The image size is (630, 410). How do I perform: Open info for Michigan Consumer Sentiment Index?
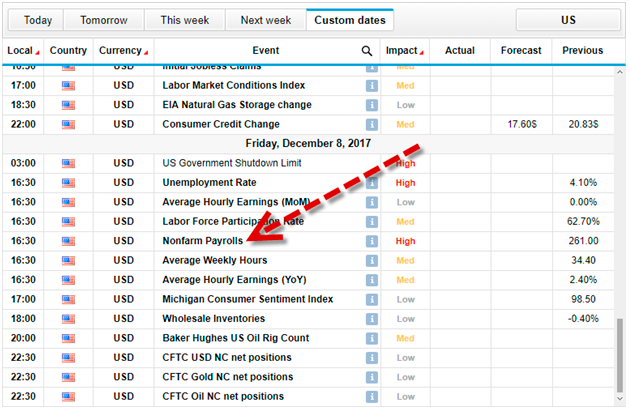click(372, 299)
